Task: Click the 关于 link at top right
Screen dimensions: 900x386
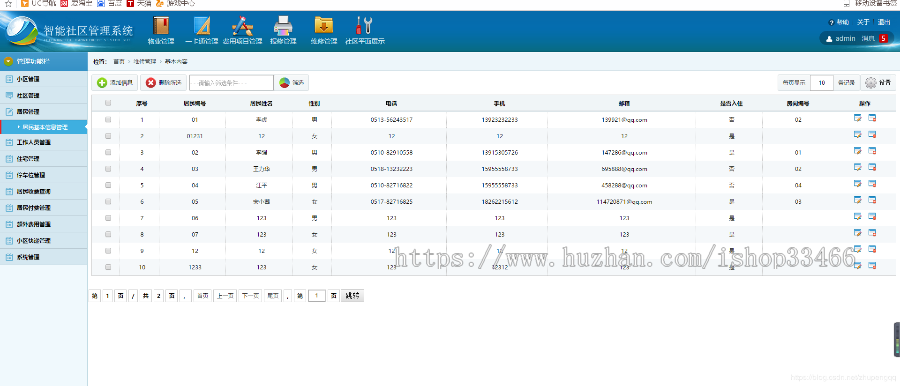Action: pyautogui.click(x=863, y=22)
